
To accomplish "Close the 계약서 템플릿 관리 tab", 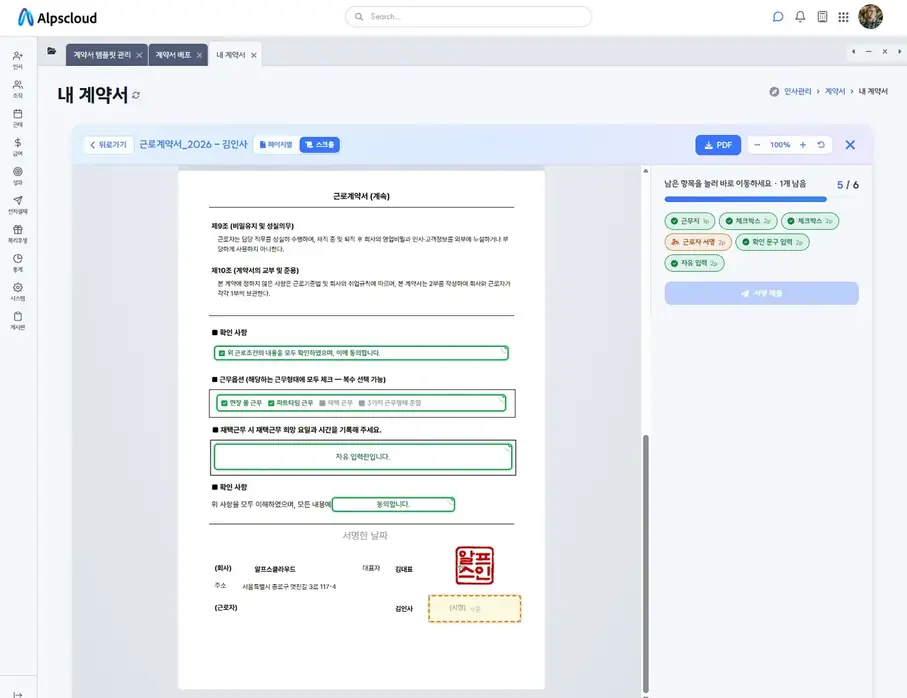I will [x=139, y=55].
